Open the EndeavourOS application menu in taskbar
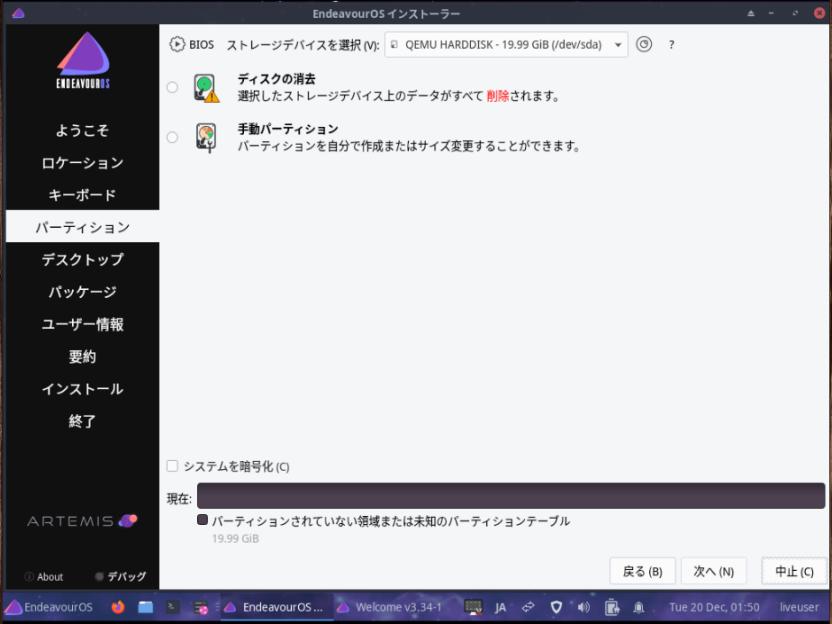The height and width of the screenshot is (624, 832). tap(49, 607)
